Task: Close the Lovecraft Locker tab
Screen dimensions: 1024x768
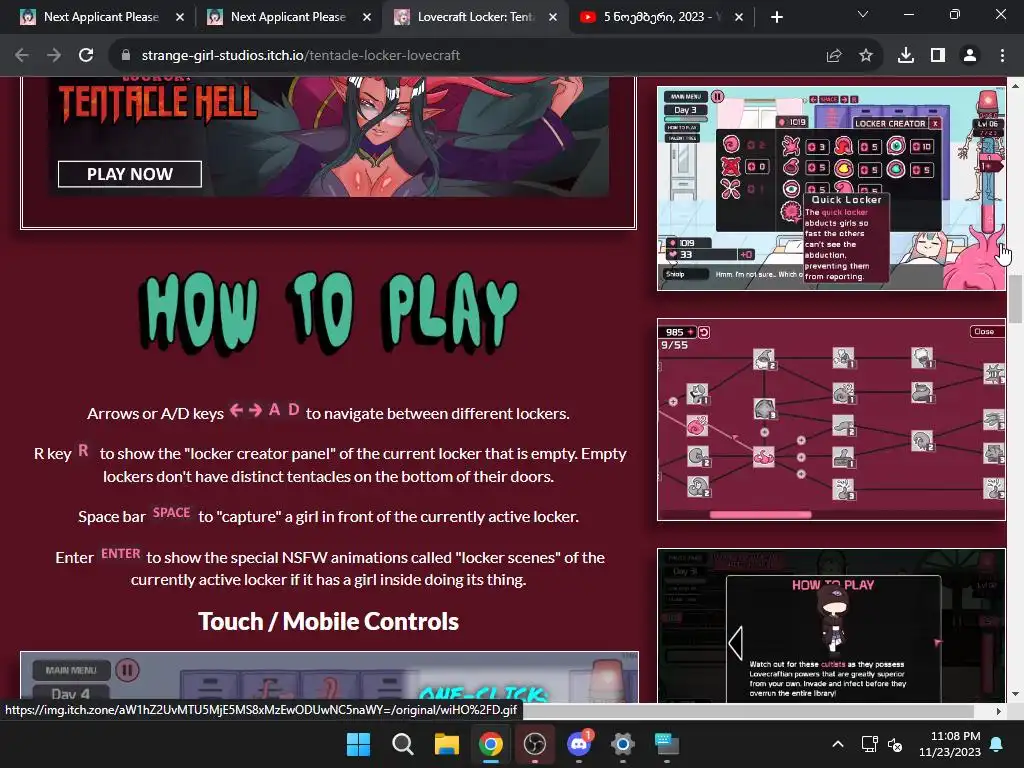Action: pos(553,17)
